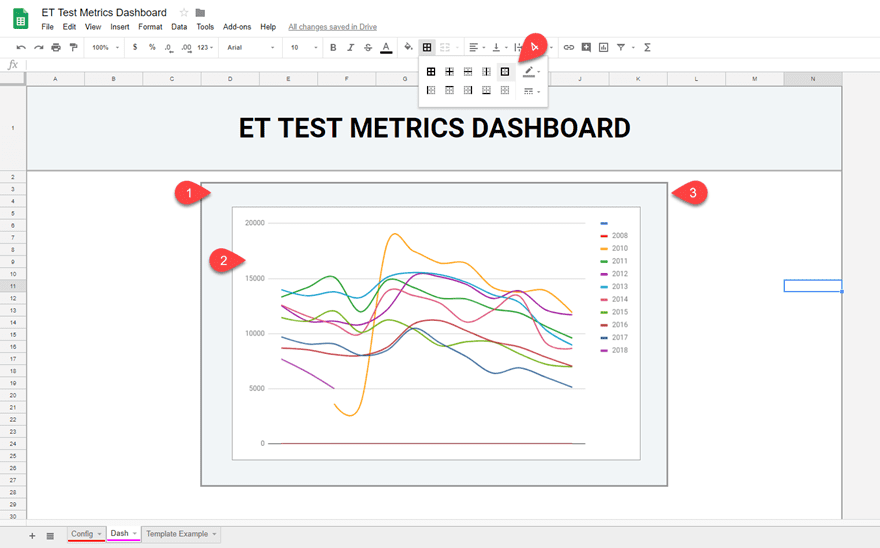The image size is (880, 548).
Task: Toggle italic formatting
Action: [x=351, y=48]
